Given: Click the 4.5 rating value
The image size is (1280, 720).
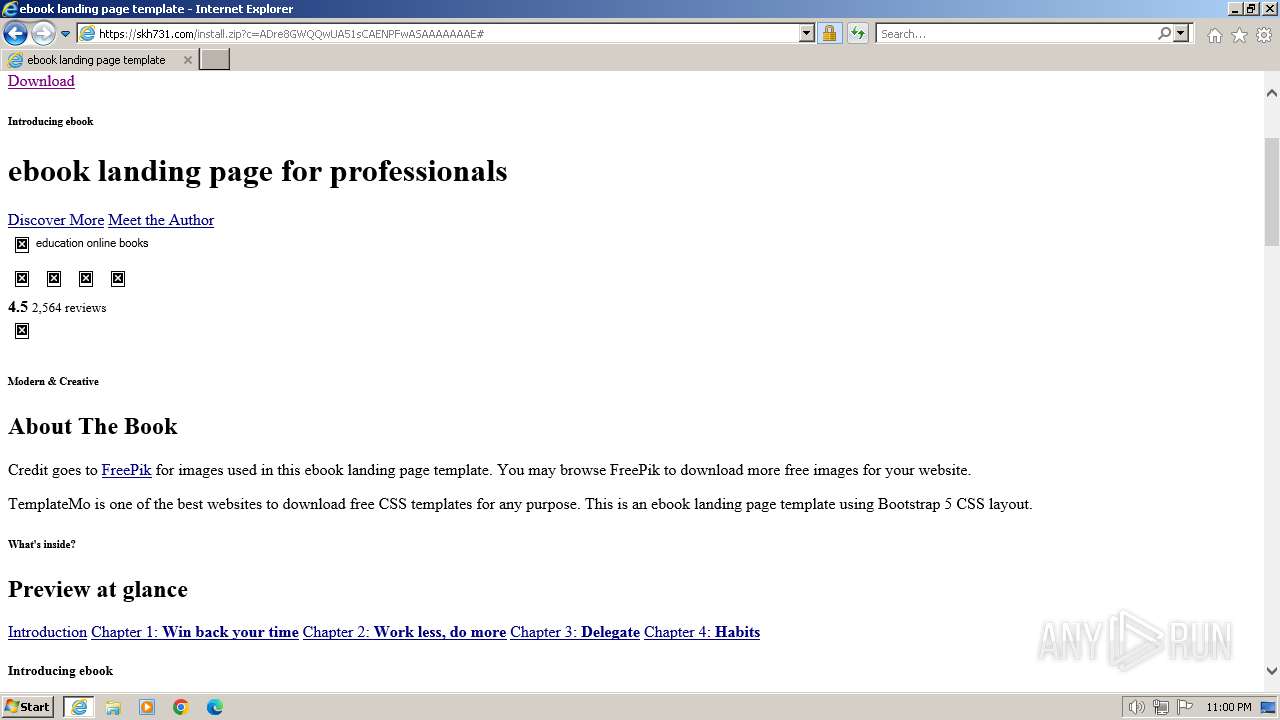Looking at the screenshot, I should [x=18, y=307].
